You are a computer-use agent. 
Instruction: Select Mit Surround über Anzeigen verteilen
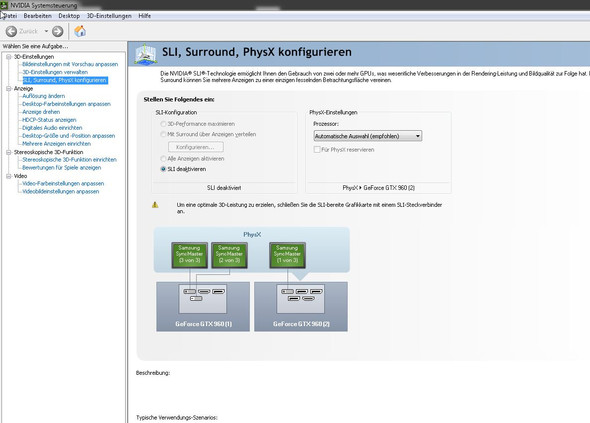point(163,134)
